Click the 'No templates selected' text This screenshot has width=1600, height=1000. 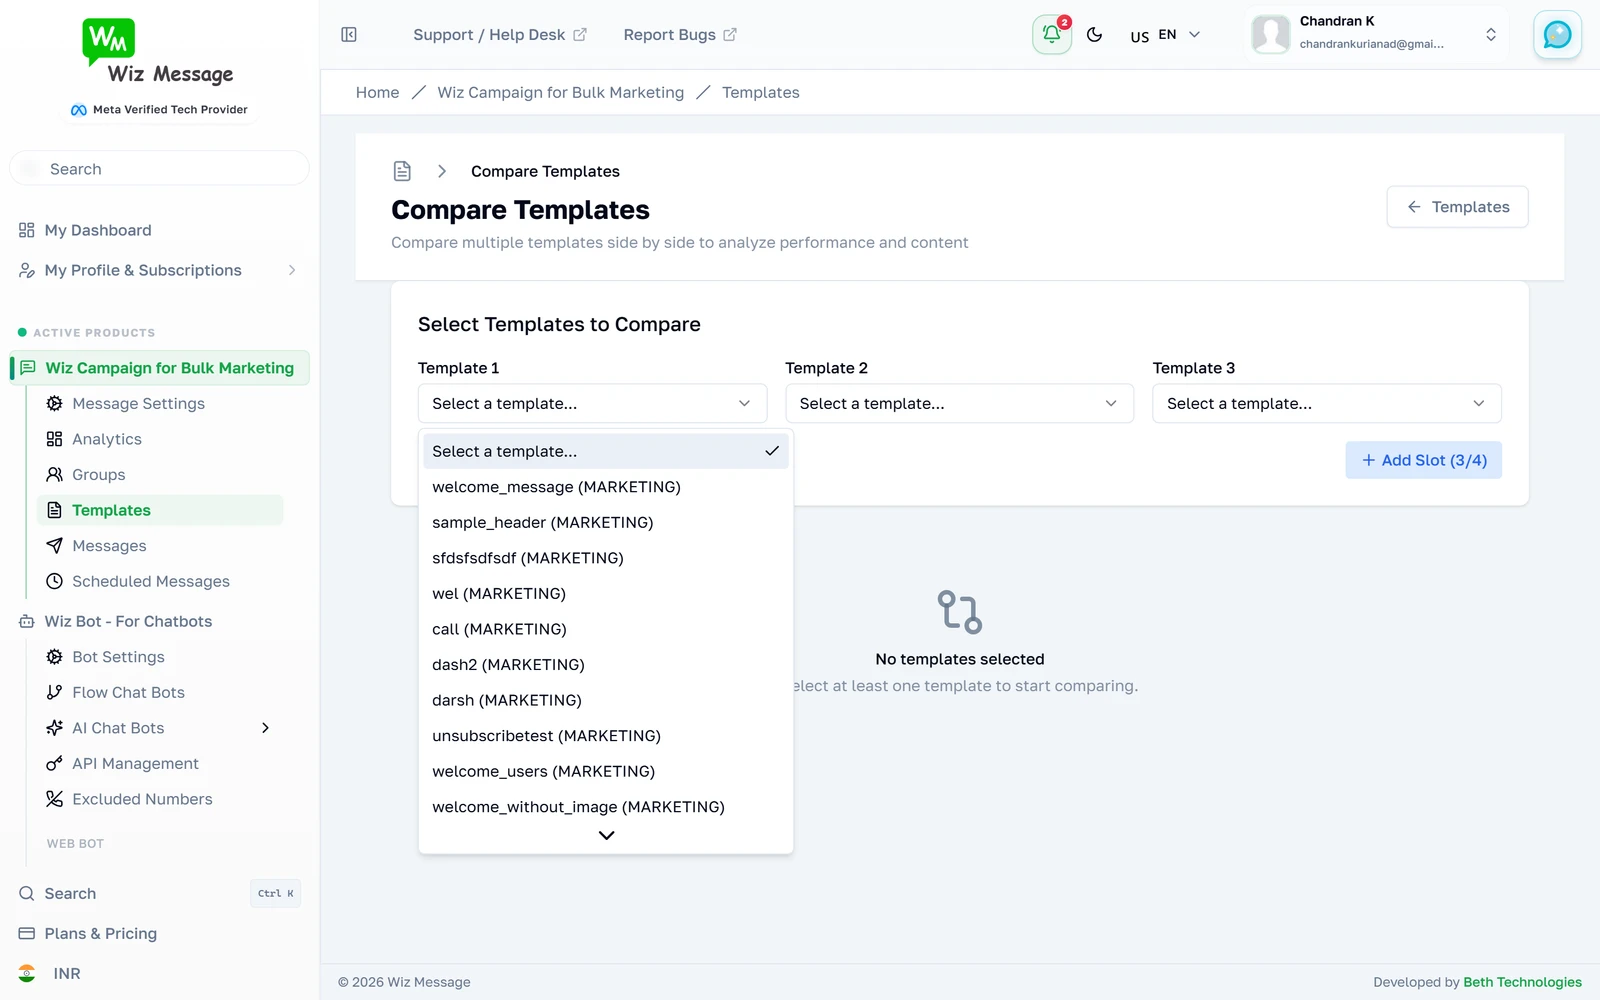(959, 659)
